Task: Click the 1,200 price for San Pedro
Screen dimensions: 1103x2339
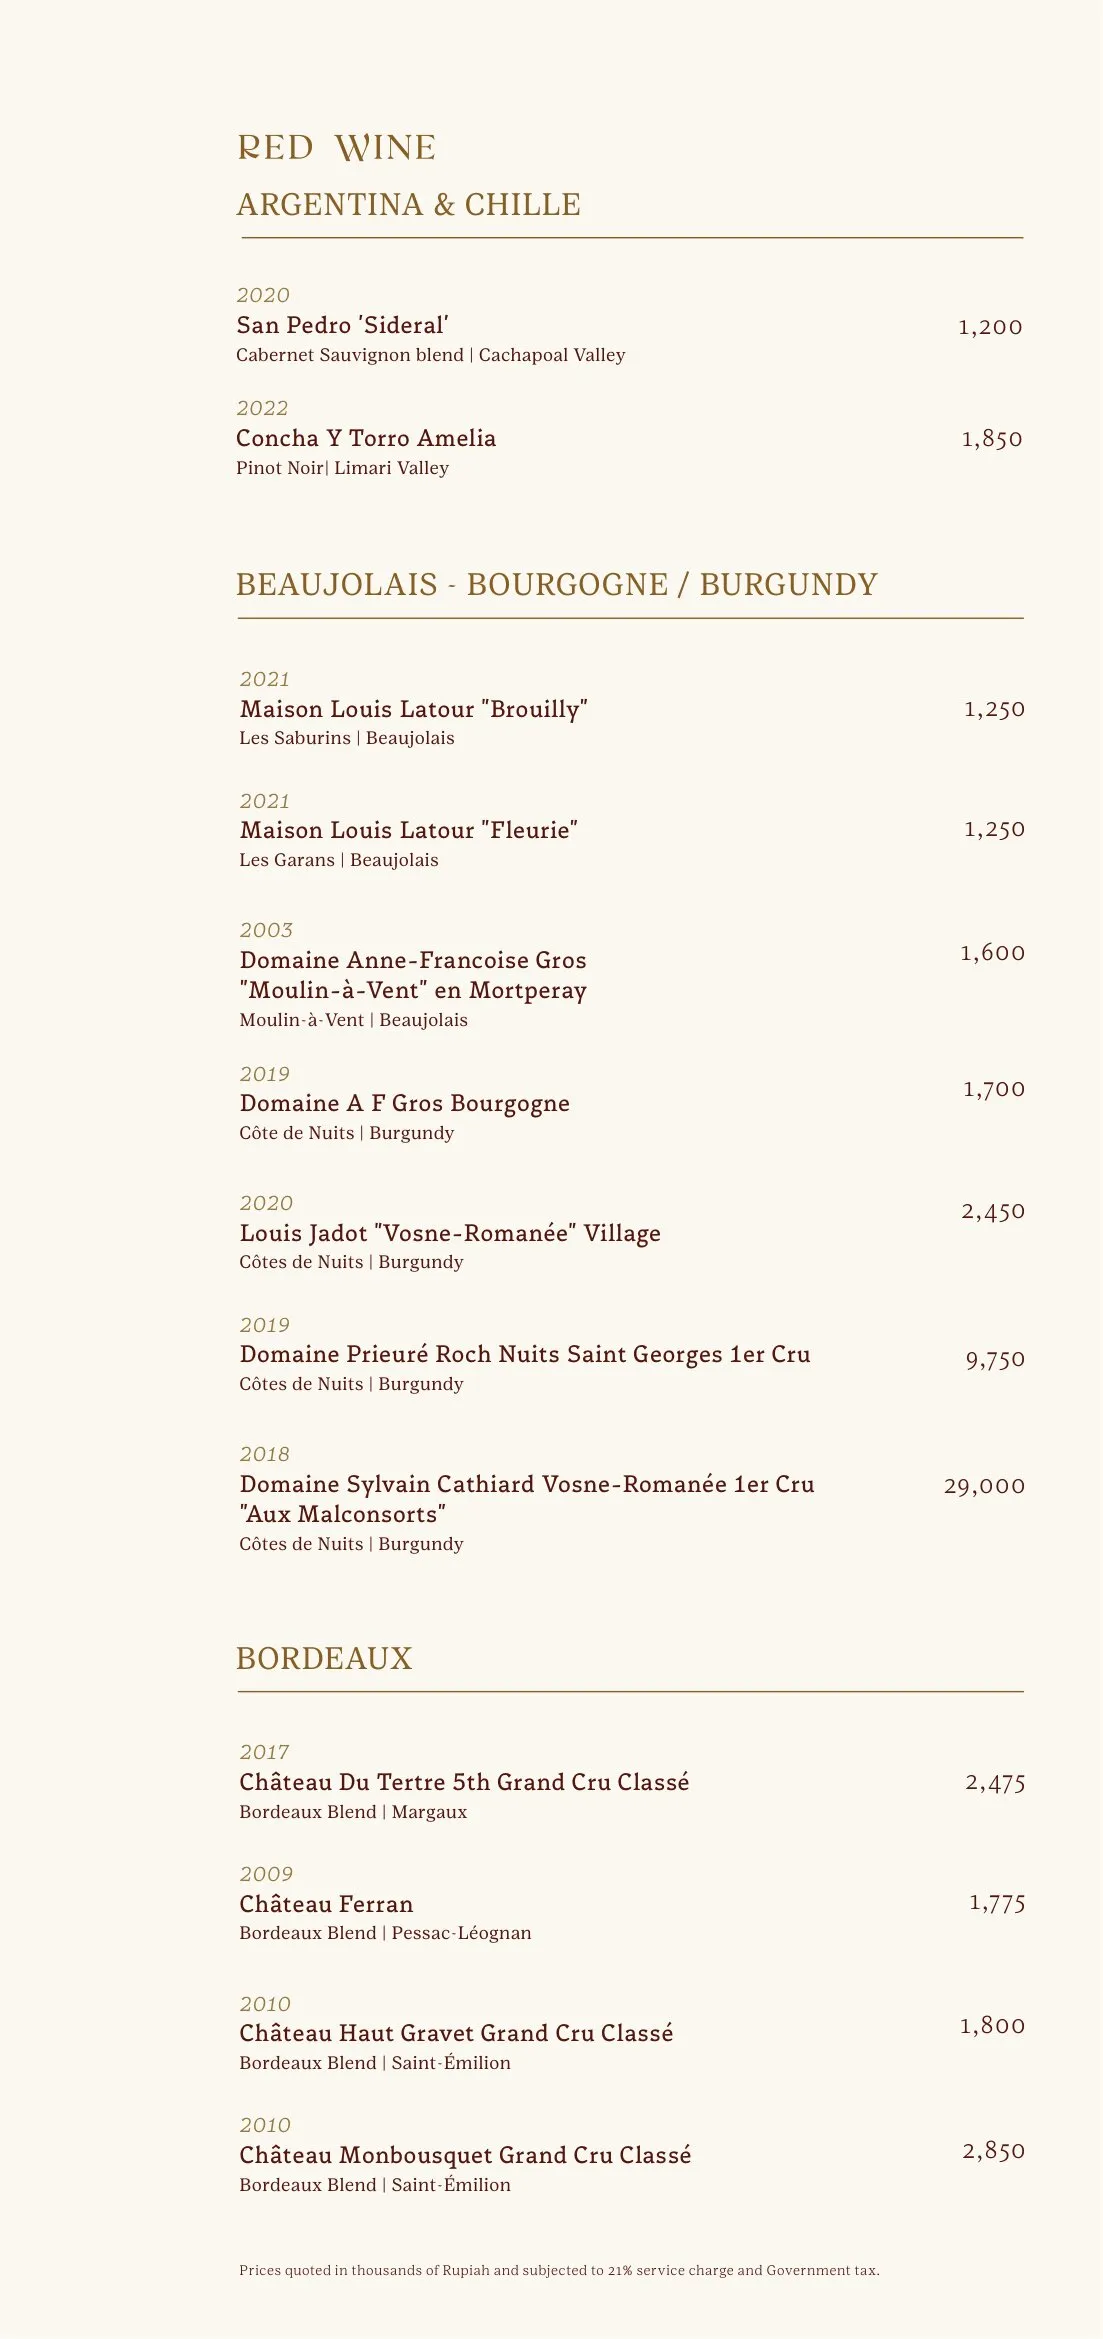Action: 990,327
